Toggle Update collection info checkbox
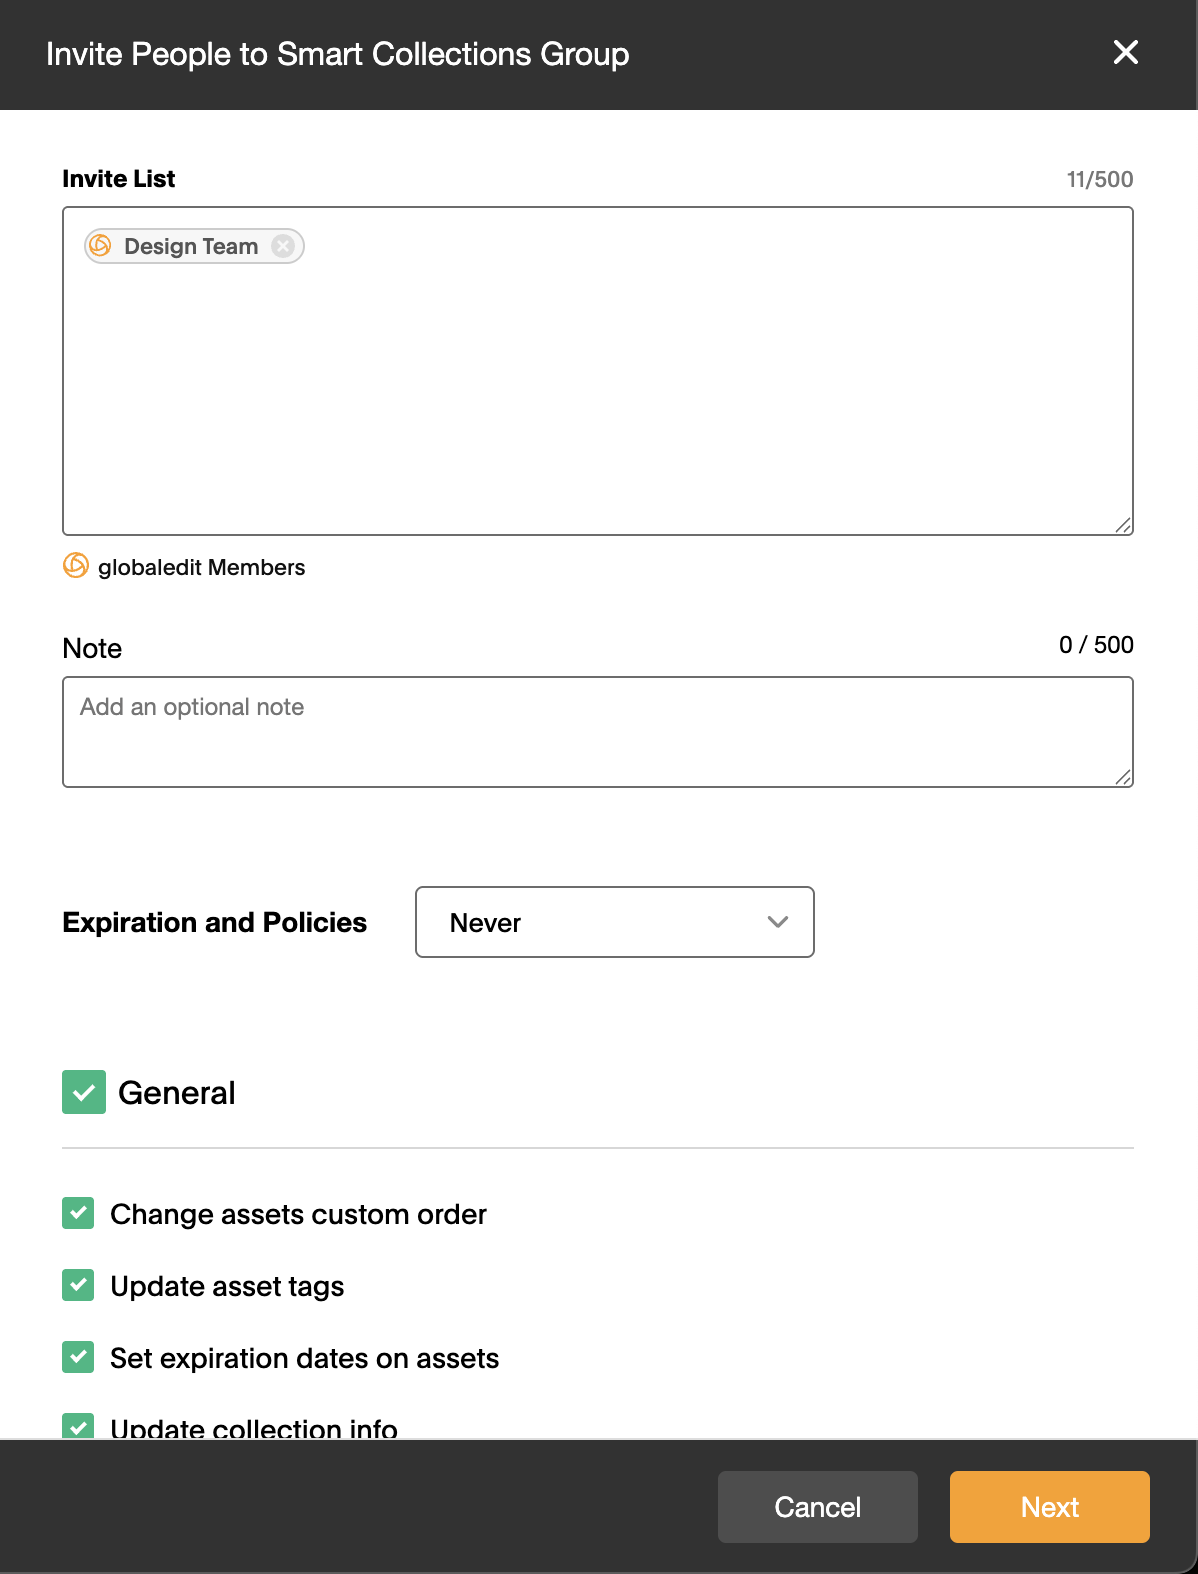Viewport: 1198px width, 1574px height. [78, 1426]
